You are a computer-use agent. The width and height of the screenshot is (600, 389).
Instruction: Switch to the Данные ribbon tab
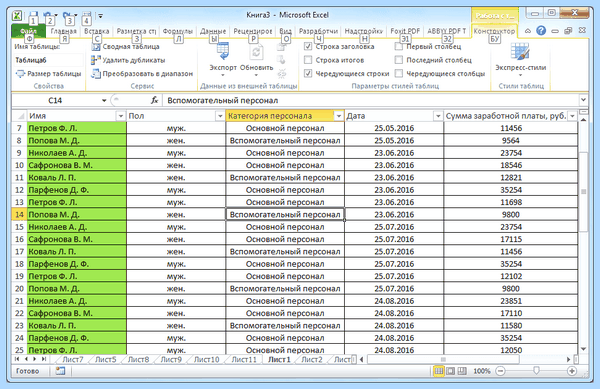[x=213, y=31]
